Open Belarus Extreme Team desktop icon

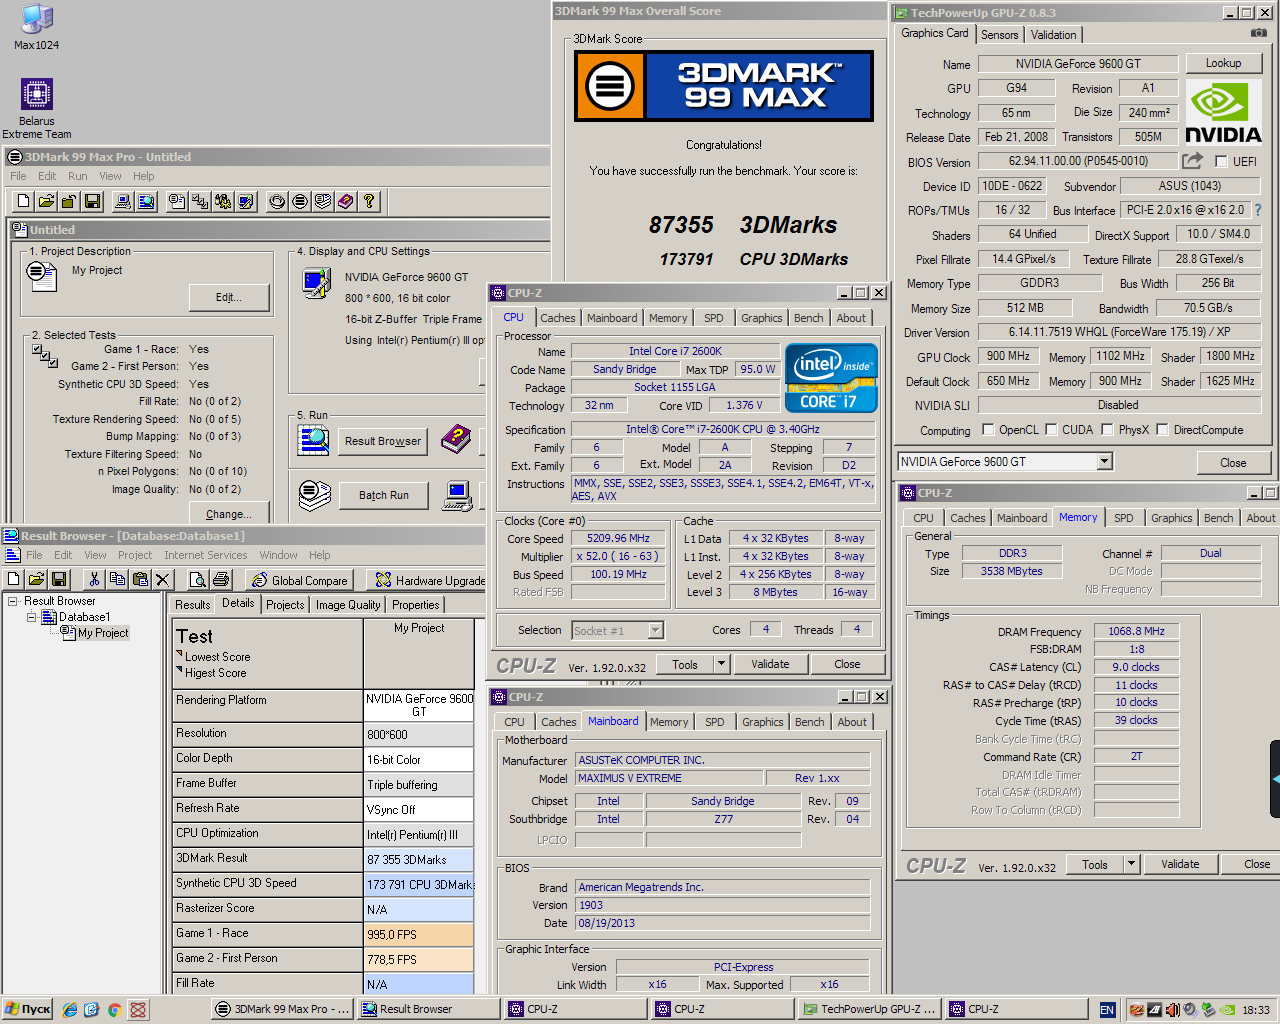[37, 109]
